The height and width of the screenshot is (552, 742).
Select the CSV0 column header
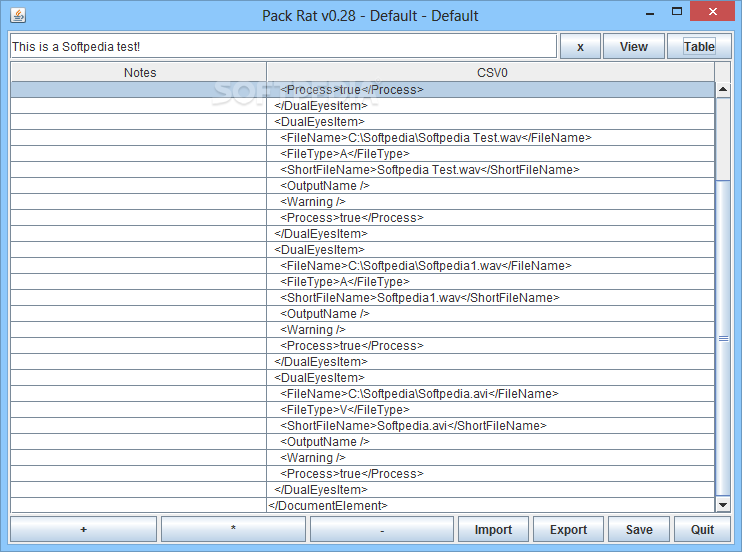pyautogui.click(x=492, y=72)
